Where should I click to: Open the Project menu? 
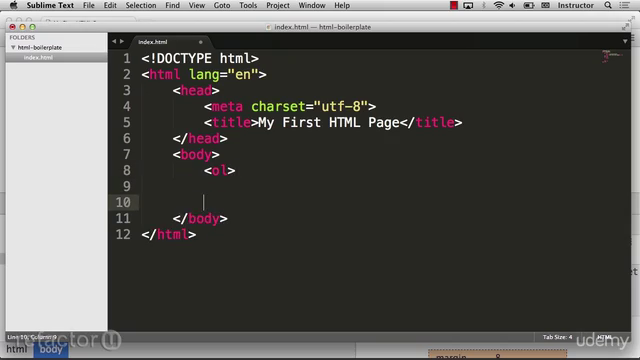click(278, 5)
